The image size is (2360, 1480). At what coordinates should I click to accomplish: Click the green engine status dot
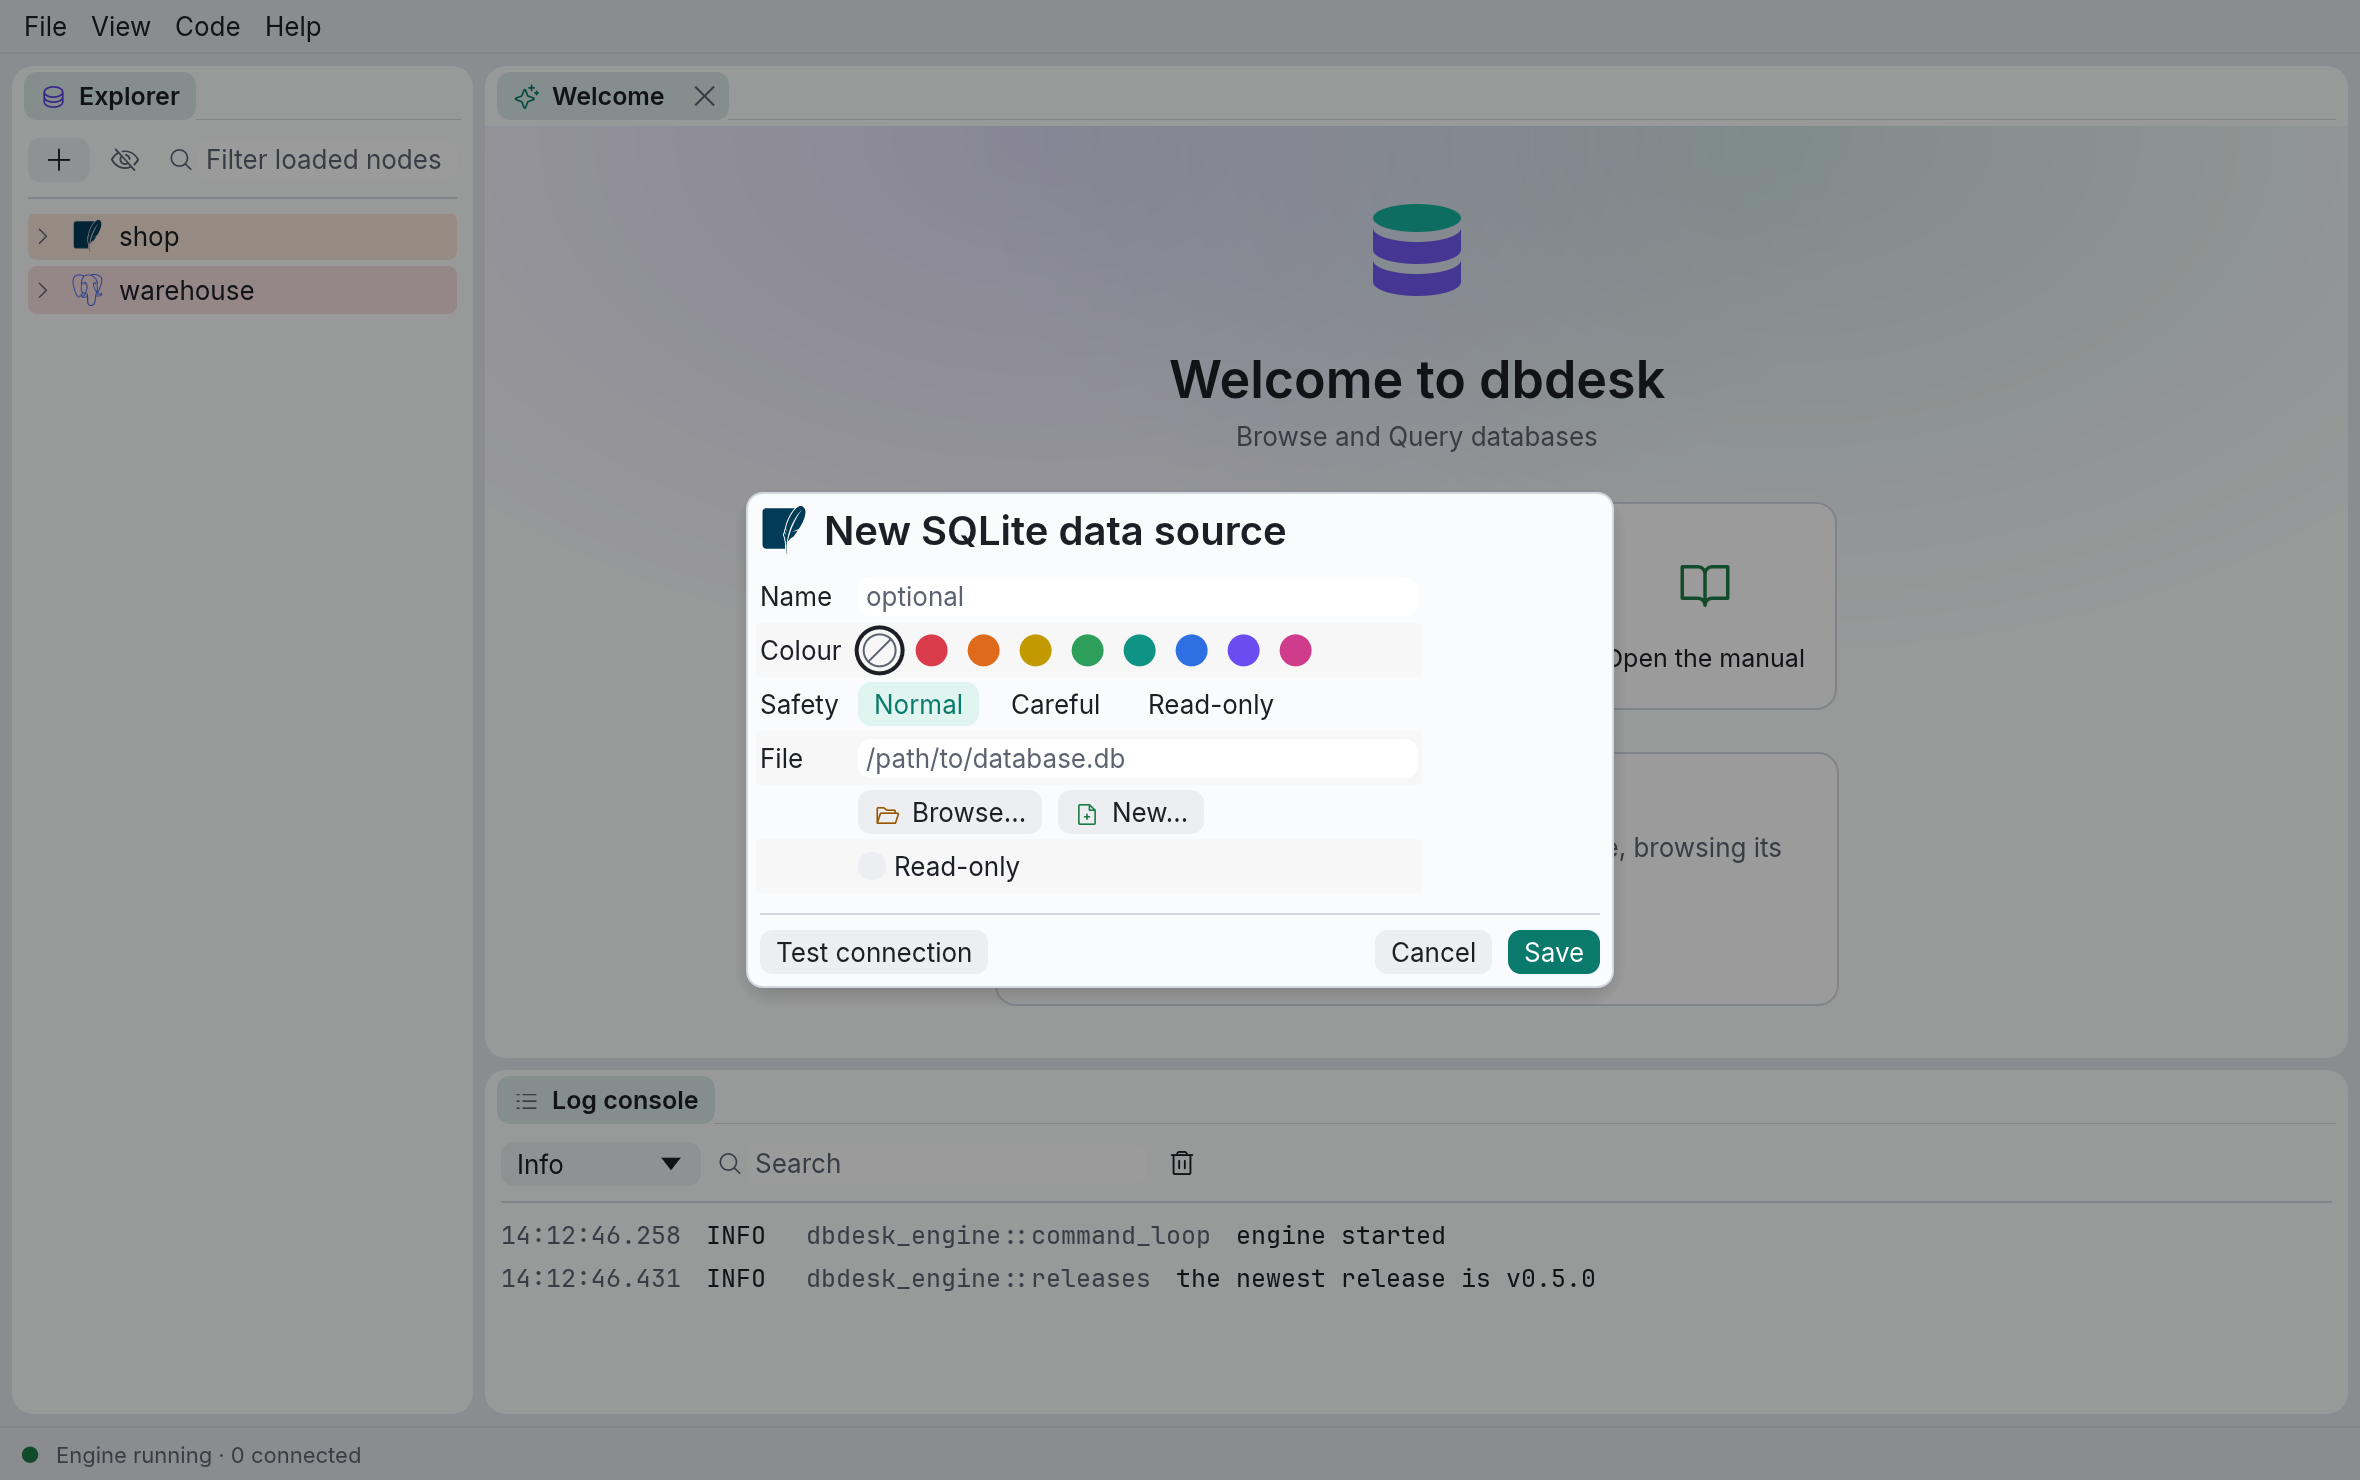30,1455
